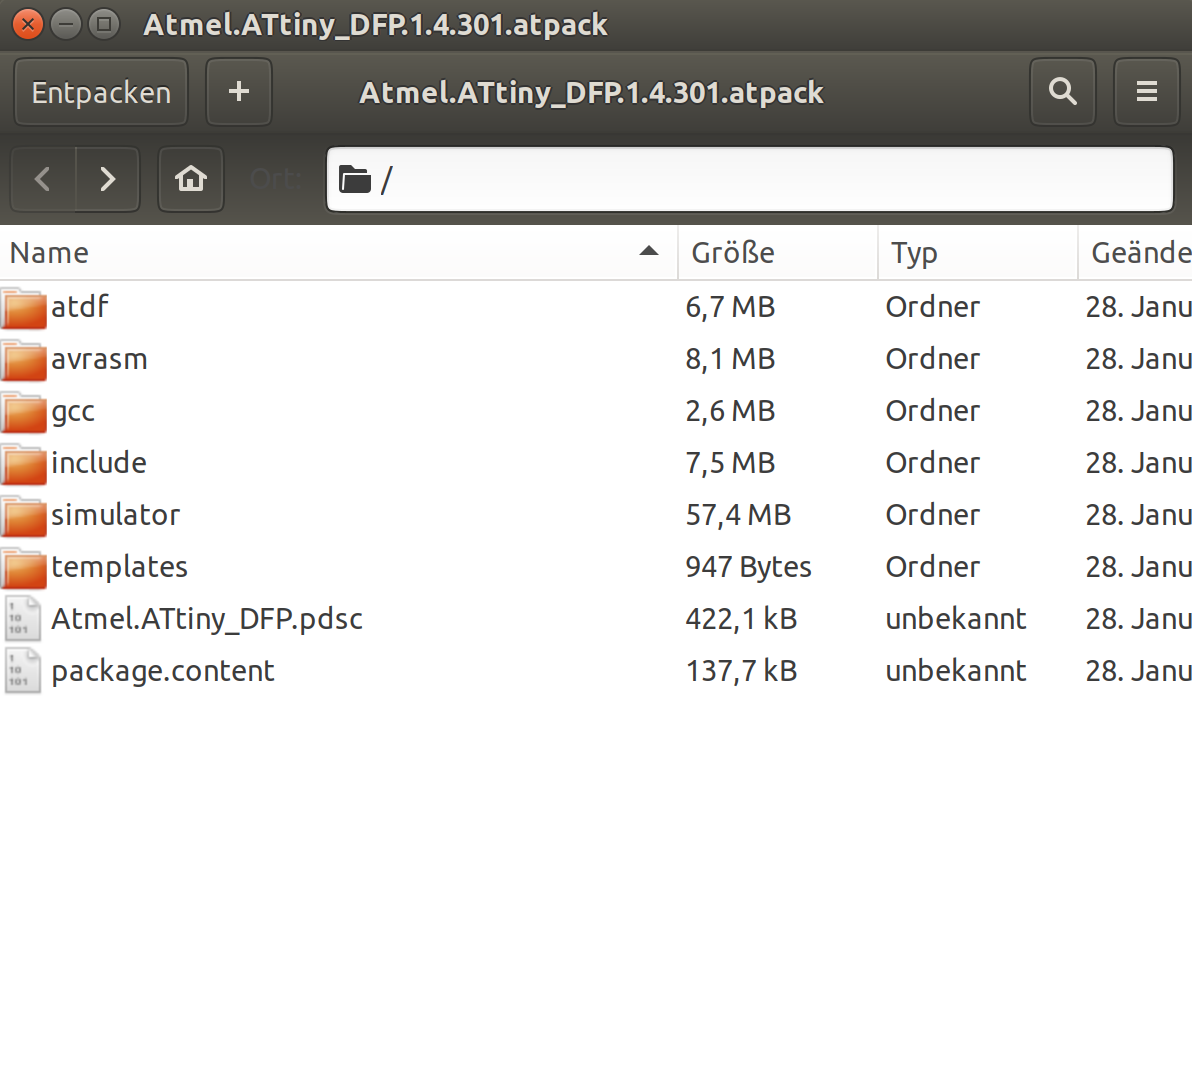Sort by Geändert column header
Screen dimensions: 1192x1080
[1135, 252]
